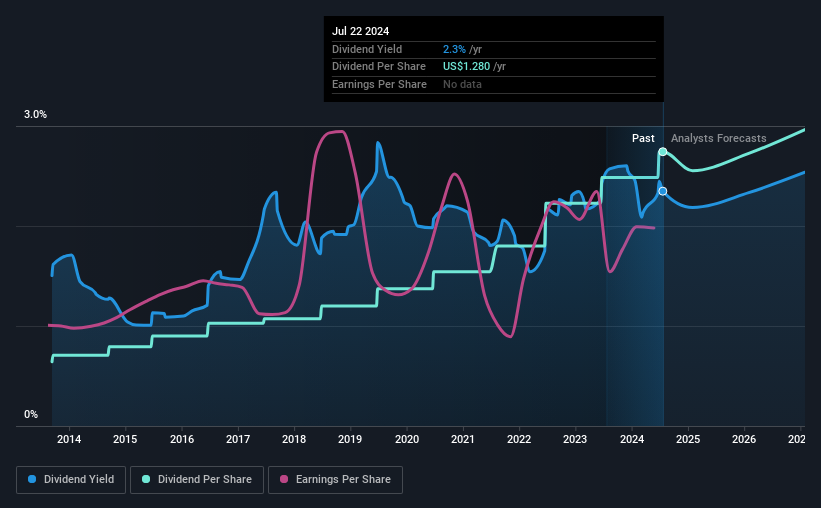Click the blue Dividend Yield marker point
Image resolution: width=821 pixels, height=508 pixels.
click(x=663, y=191)
